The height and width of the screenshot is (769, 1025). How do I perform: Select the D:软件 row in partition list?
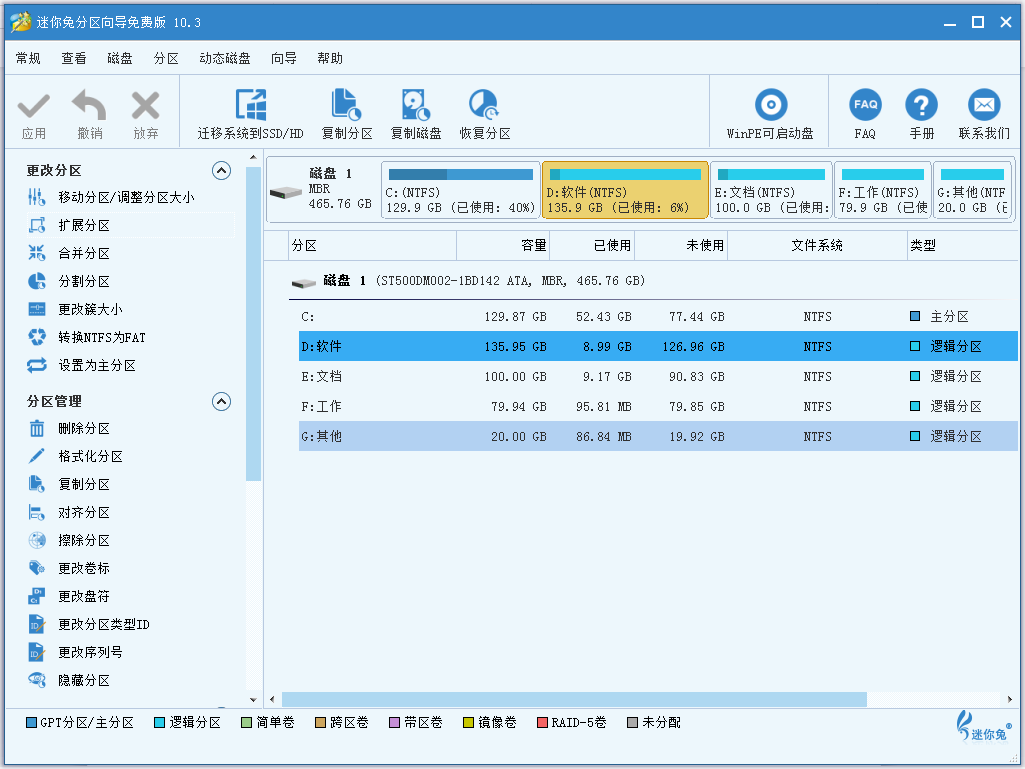click(658, 347)
